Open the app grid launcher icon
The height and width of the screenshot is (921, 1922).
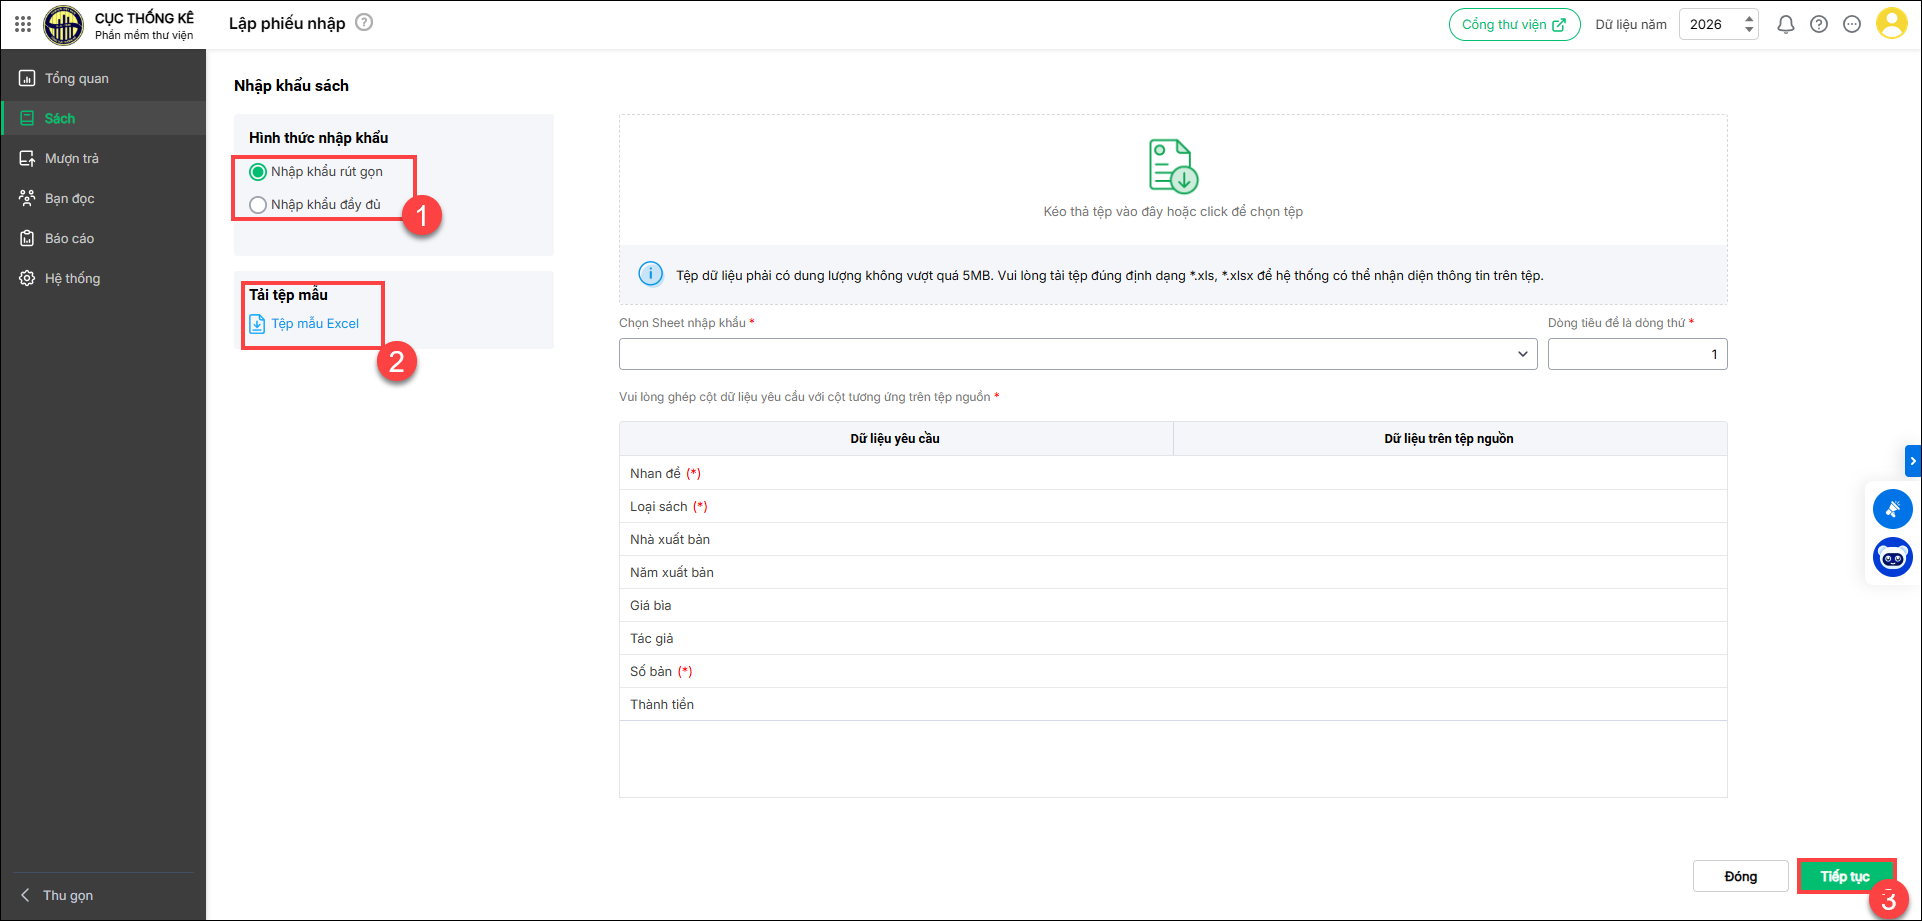click(x=23, y=24)
